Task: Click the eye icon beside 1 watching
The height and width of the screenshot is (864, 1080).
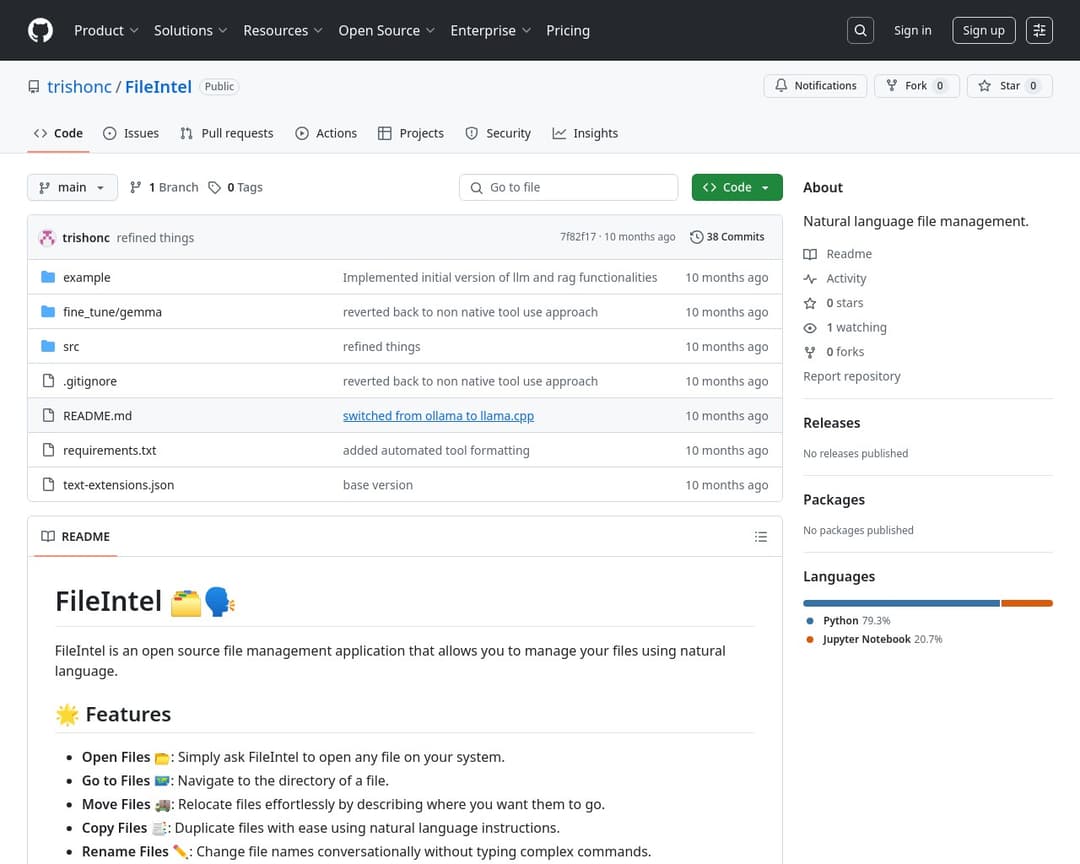Action: tap(810, 328)
